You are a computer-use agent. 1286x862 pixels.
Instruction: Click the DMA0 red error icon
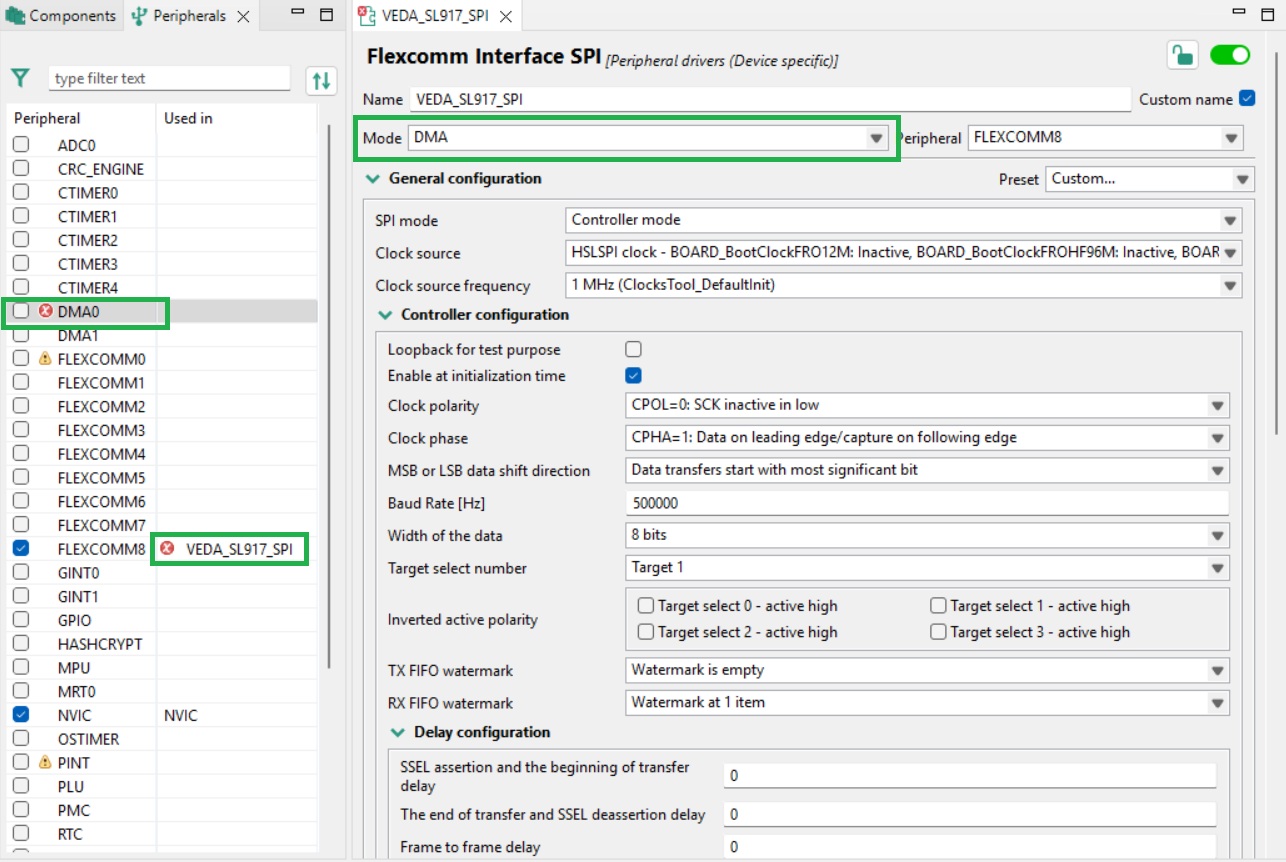coord(45,311)
